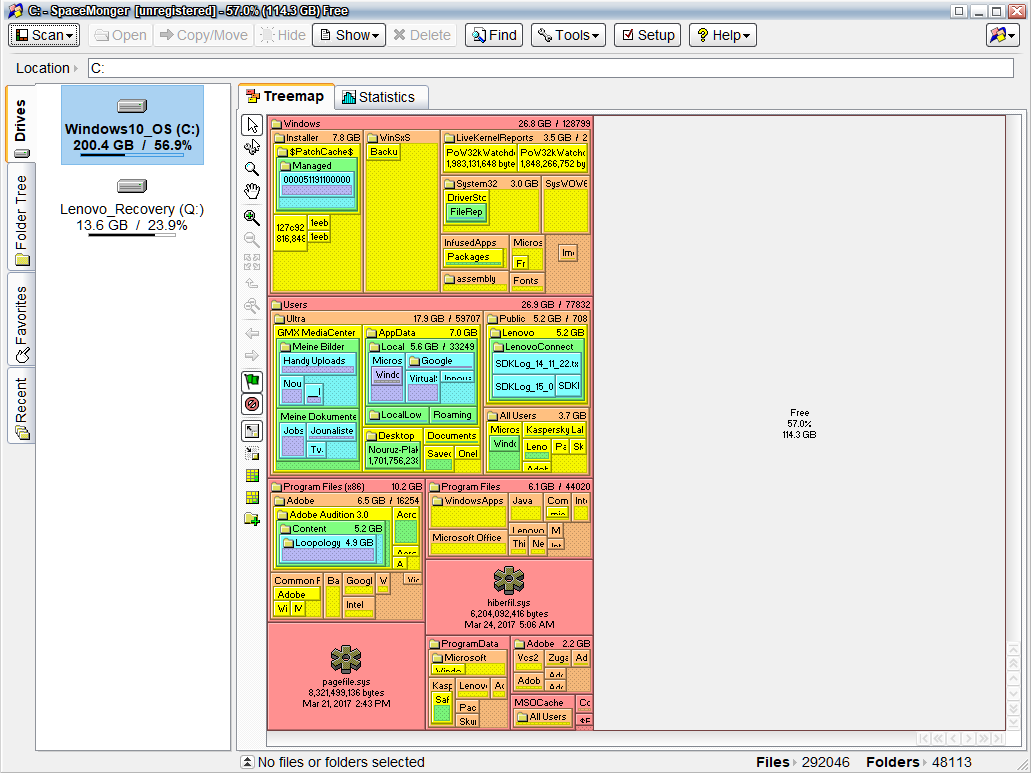1031x773 pixels.
Task: Select the Windows10_OS (C:) drive
Action: tap(132, 125)
